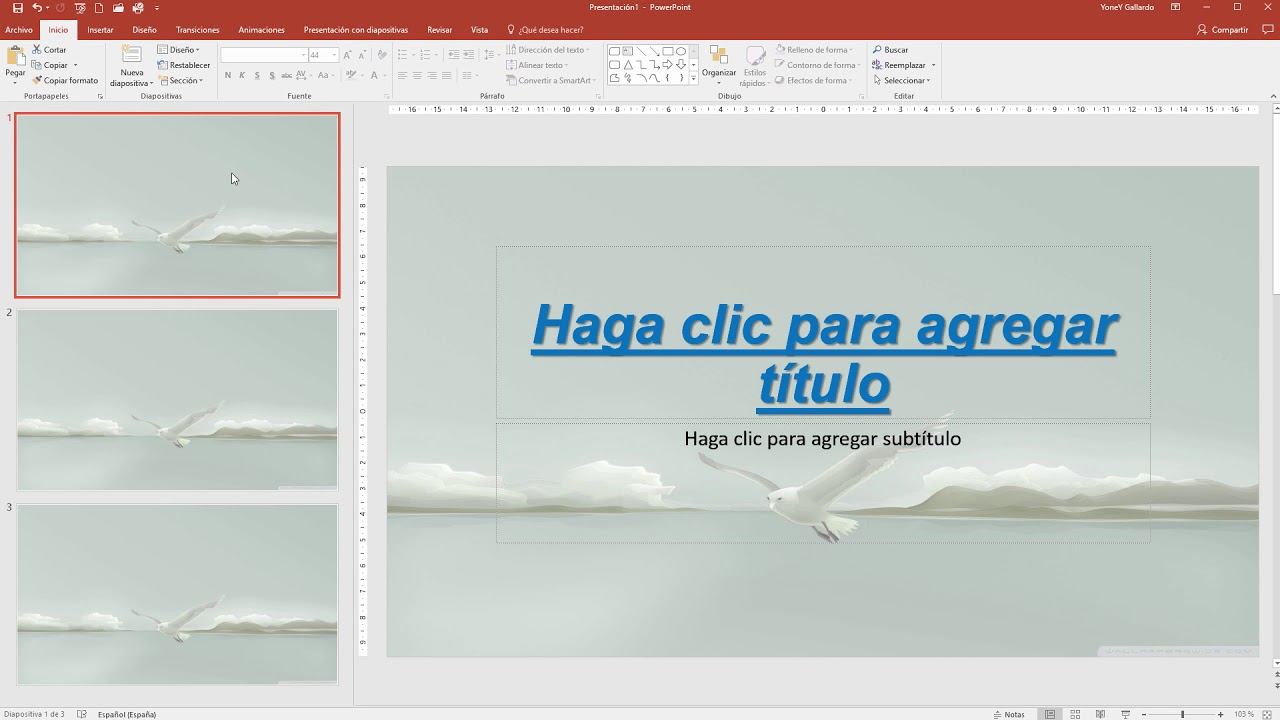1280x720 pixels.
Task: Open the Transiciones tab
Action: pos(197,30)
